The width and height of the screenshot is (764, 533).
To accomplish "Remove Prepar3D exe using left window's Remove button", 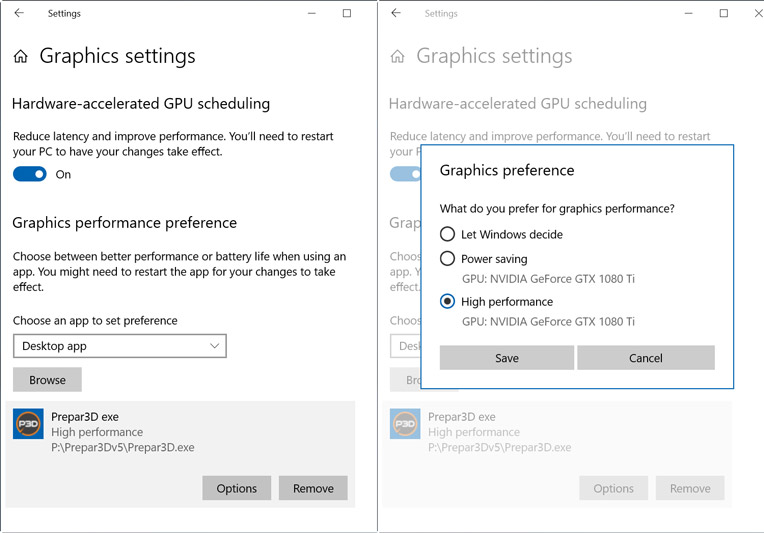I will [313, 488].
